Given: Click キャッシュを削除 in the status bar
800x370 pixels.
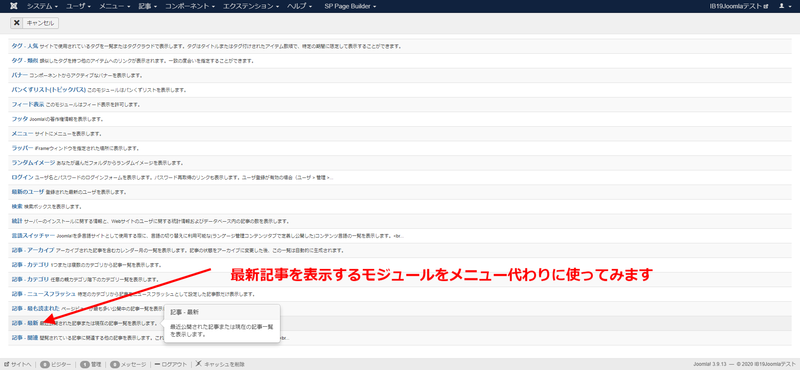Looking at the screenshot, I should click(220, 364).
